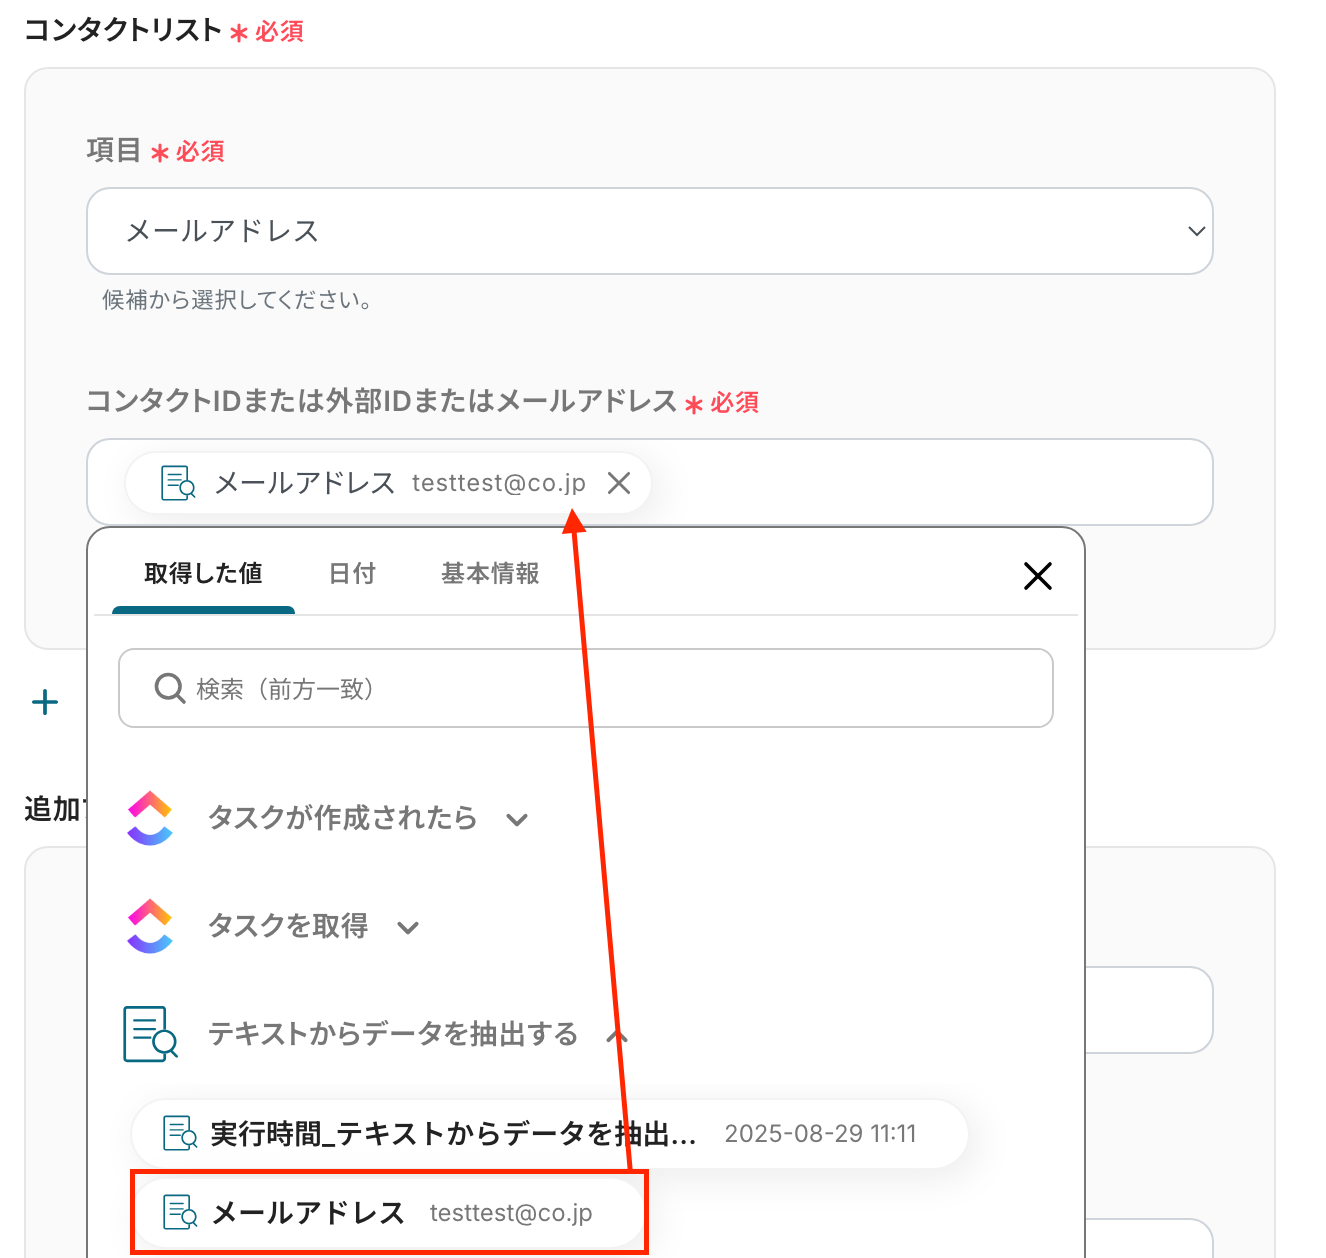The height and width of the screenshot is (1258, 1326).
Task: Click the icon on the 実行時間 result item
Action: pyautogui.click(x=180, y=1133)
